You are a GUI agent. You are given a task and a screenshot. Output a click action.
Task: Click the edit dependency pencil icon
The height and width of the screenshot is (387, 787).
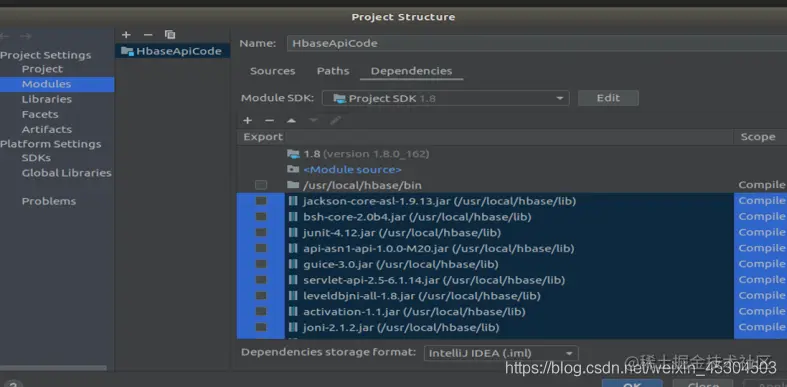(335, 120)
